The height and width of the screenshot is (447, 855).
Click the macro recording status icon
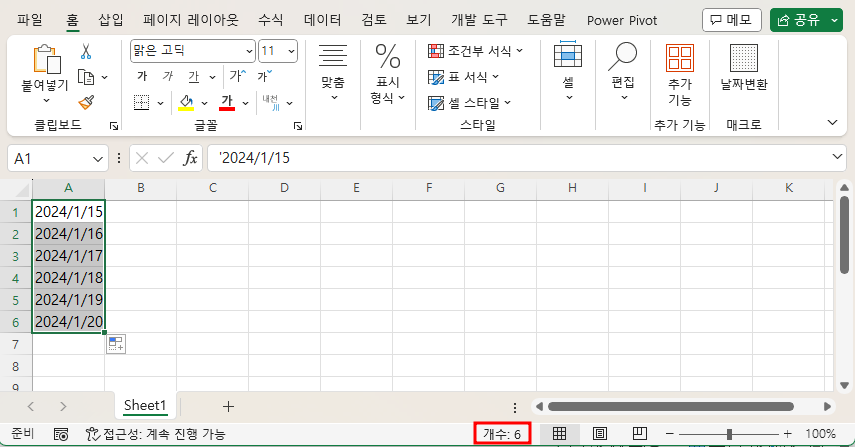[x=61, y=434]
